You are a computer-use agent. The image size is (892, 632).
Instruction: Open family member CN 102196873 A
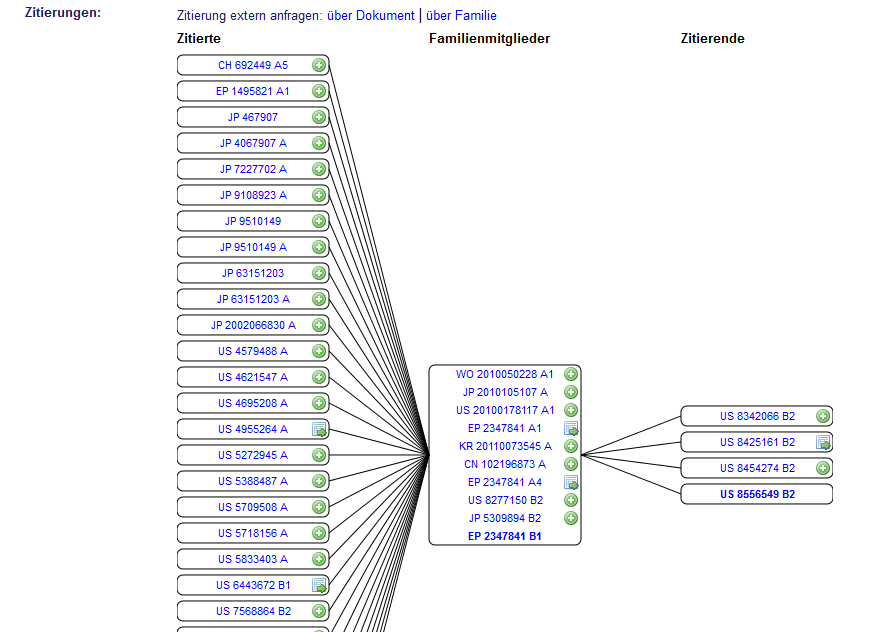tap(505, 464)
